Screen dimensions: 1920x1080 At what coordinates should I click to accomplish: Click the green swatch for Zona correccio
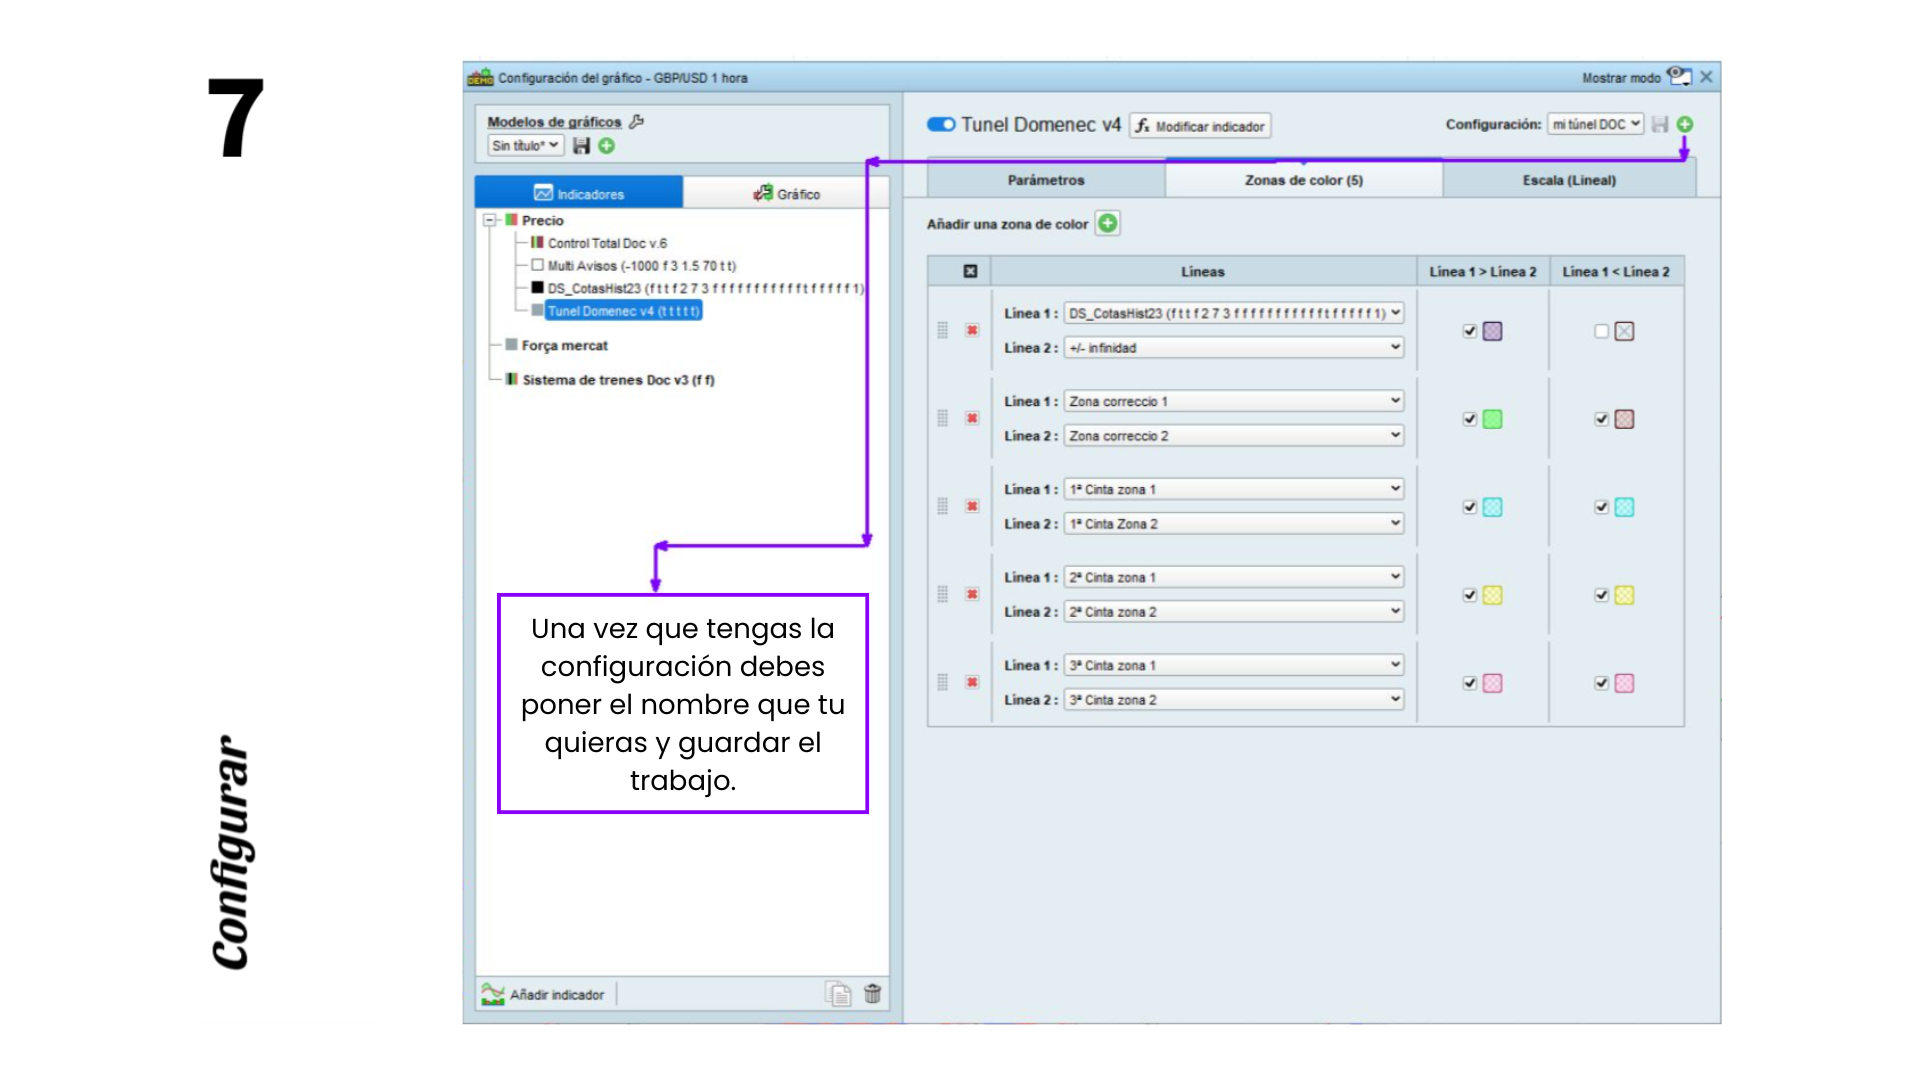[x=1492, y=419]
